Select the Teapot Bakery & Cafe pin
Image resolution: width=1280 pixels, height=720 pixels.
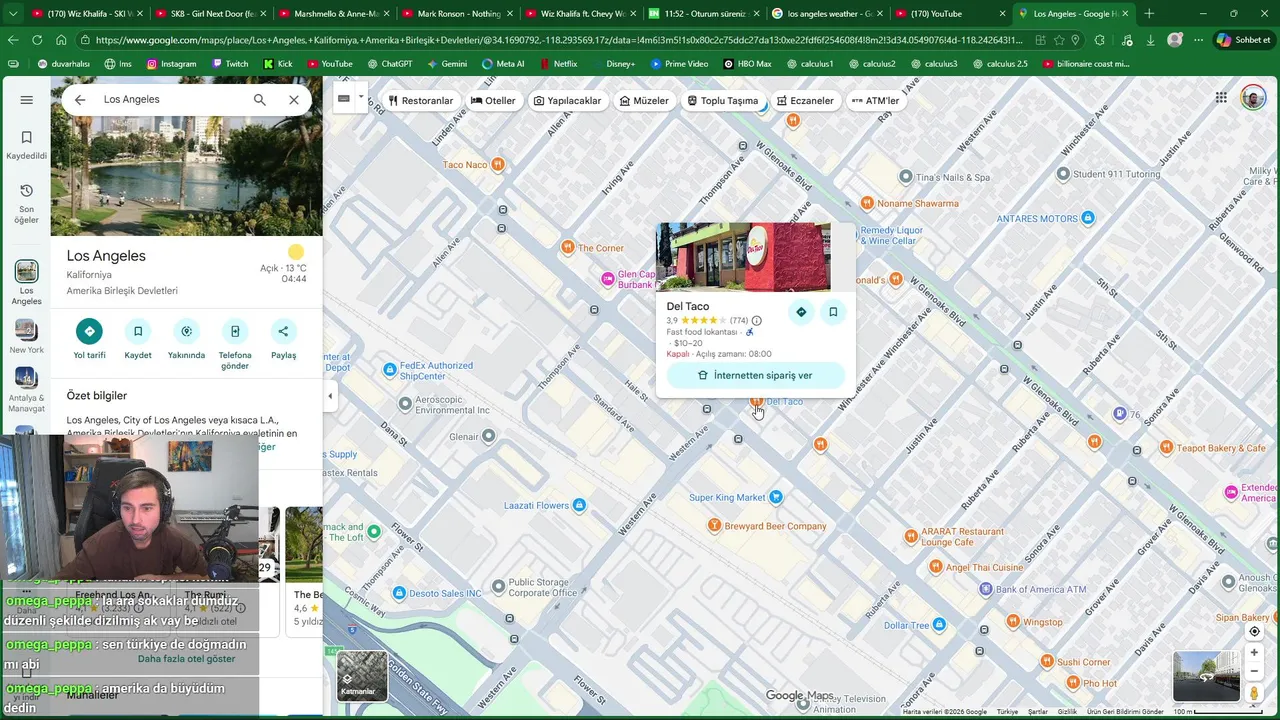tap(1166, 447)
